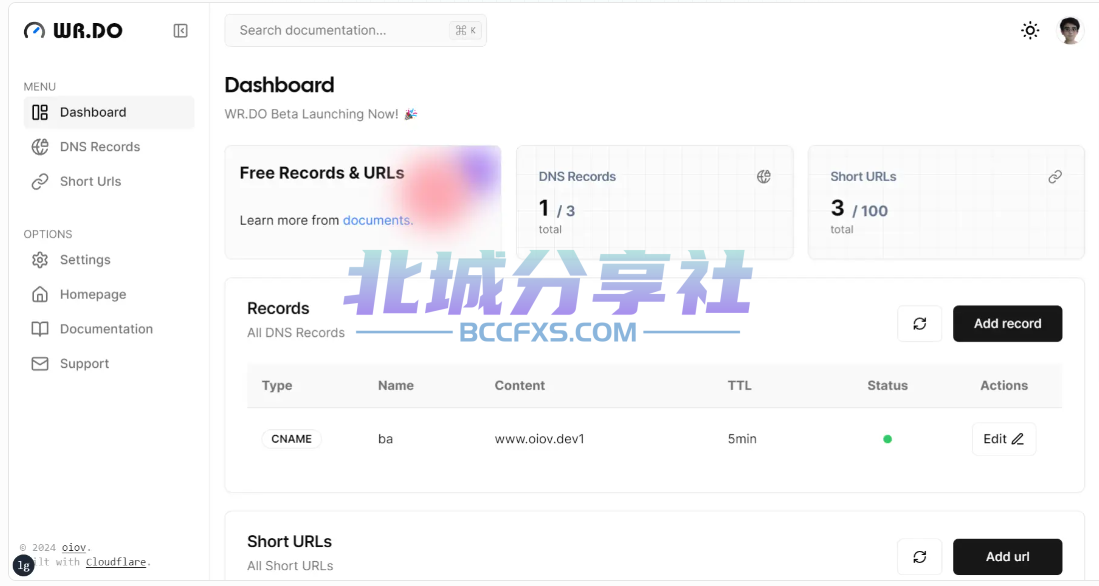Open Documentation from sidebar
The height and width of the screenshot is (586, 1099).
click(109, 329)
